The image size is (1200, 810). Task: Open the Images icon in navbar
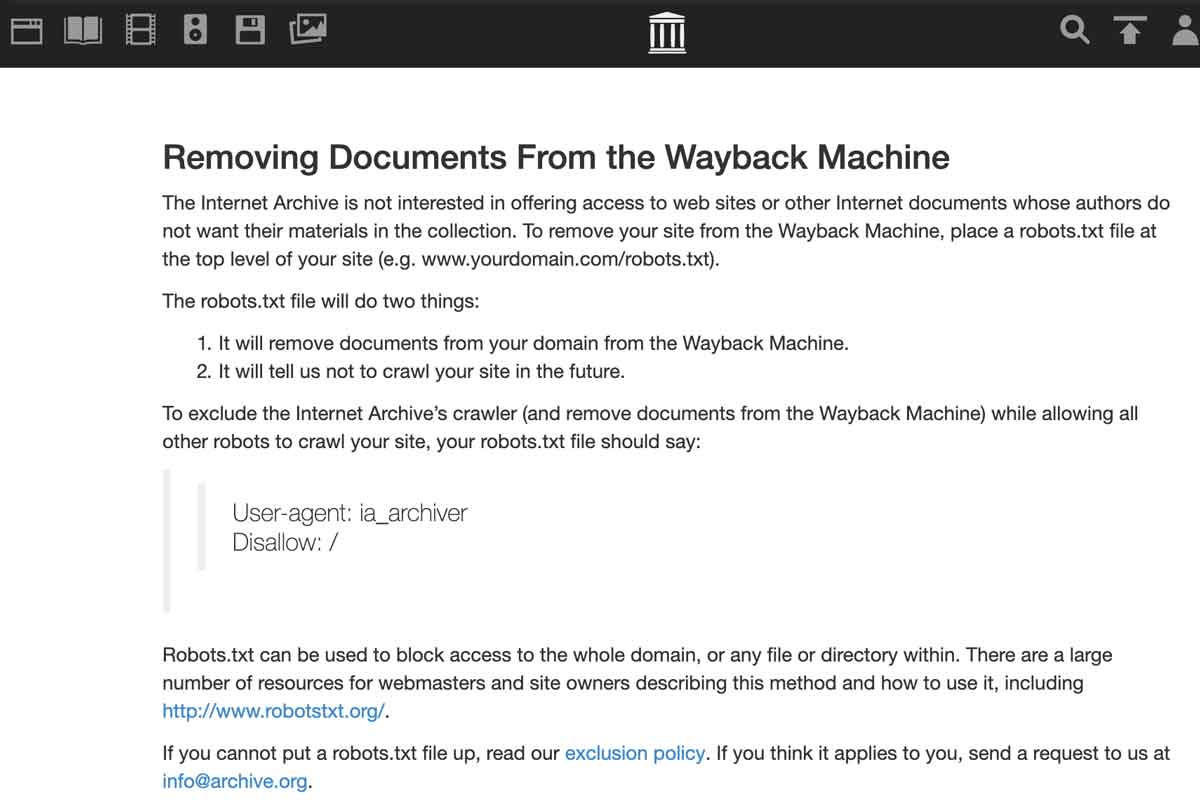308,31
